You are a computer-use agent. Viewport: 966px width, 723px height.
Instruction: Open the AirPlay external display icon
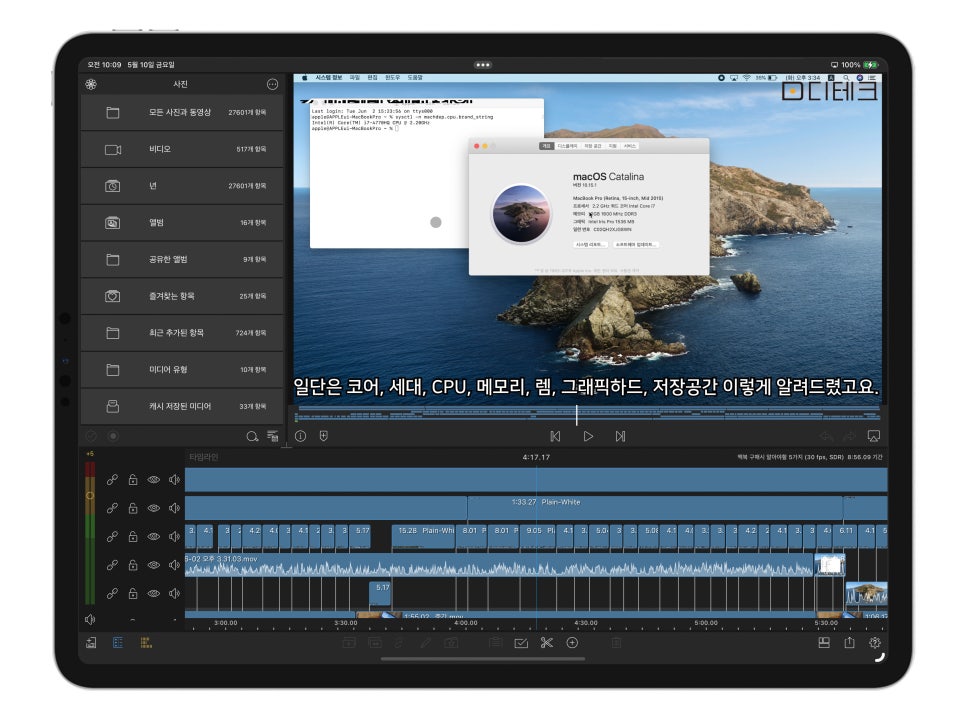coord(874,436)
